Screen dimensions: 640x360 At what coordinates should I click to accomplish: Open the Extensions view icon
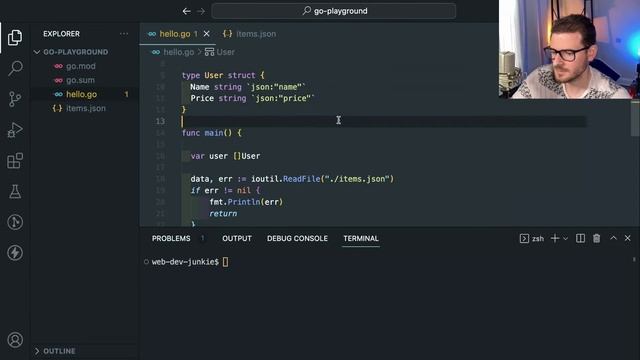15,161
